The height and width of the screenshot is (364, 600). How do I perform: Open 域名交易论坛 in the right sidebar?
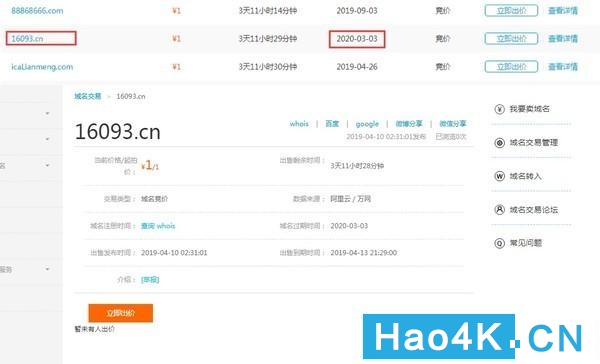click(534, 210)
